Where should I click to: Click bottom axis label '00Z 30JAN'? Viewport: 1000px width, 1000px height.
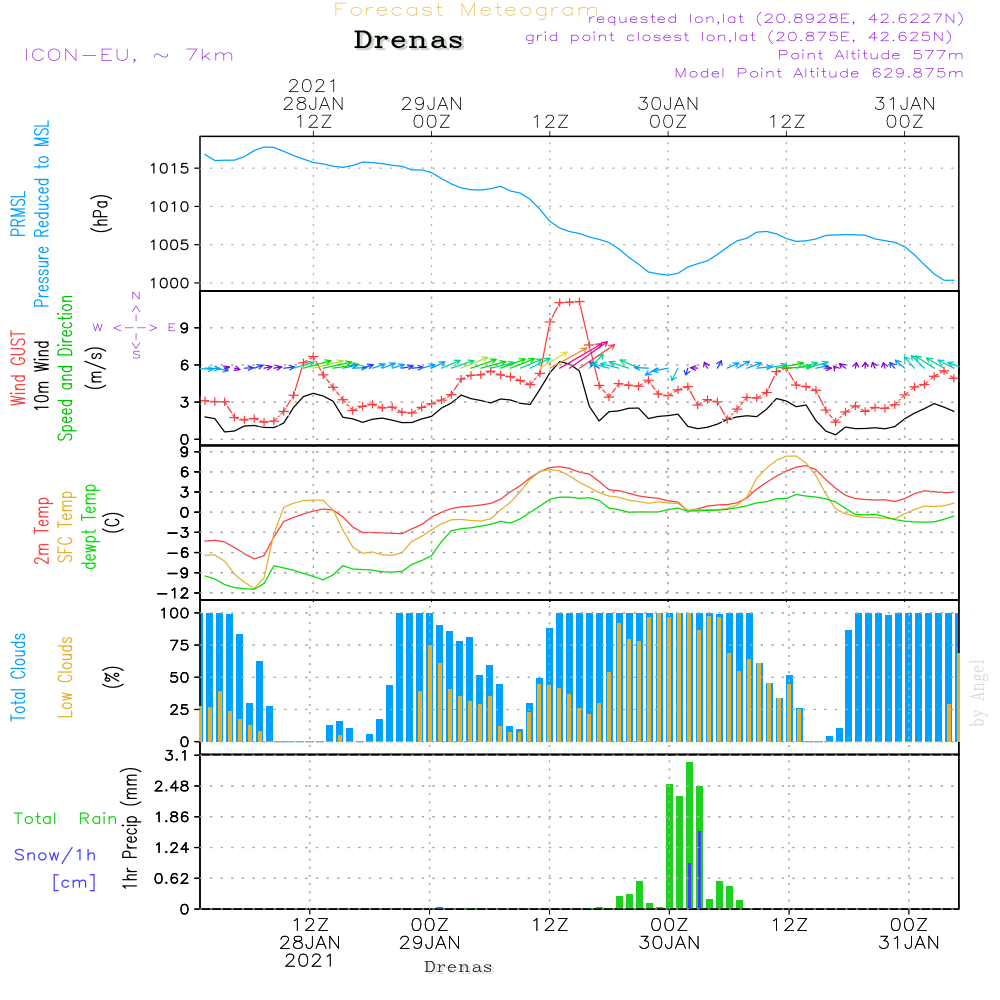coord(669,934)
